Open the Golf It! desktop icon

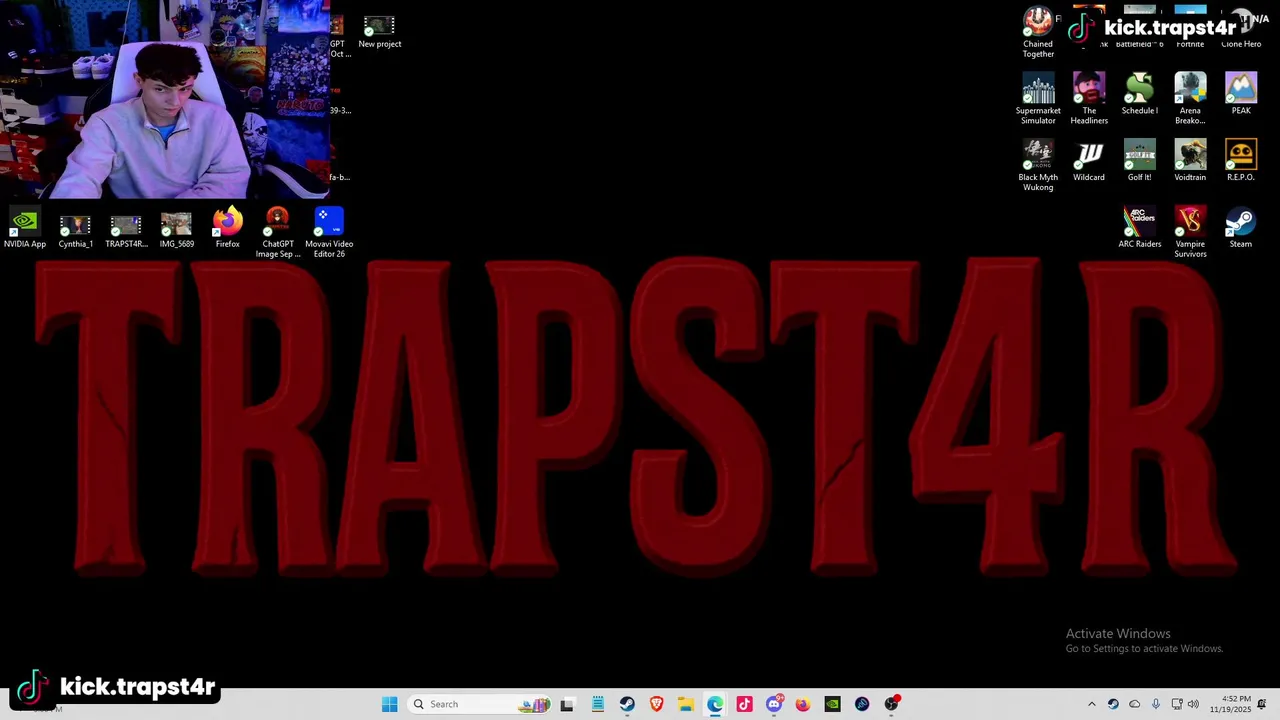pyautogui.click(x=1139, y=161)
